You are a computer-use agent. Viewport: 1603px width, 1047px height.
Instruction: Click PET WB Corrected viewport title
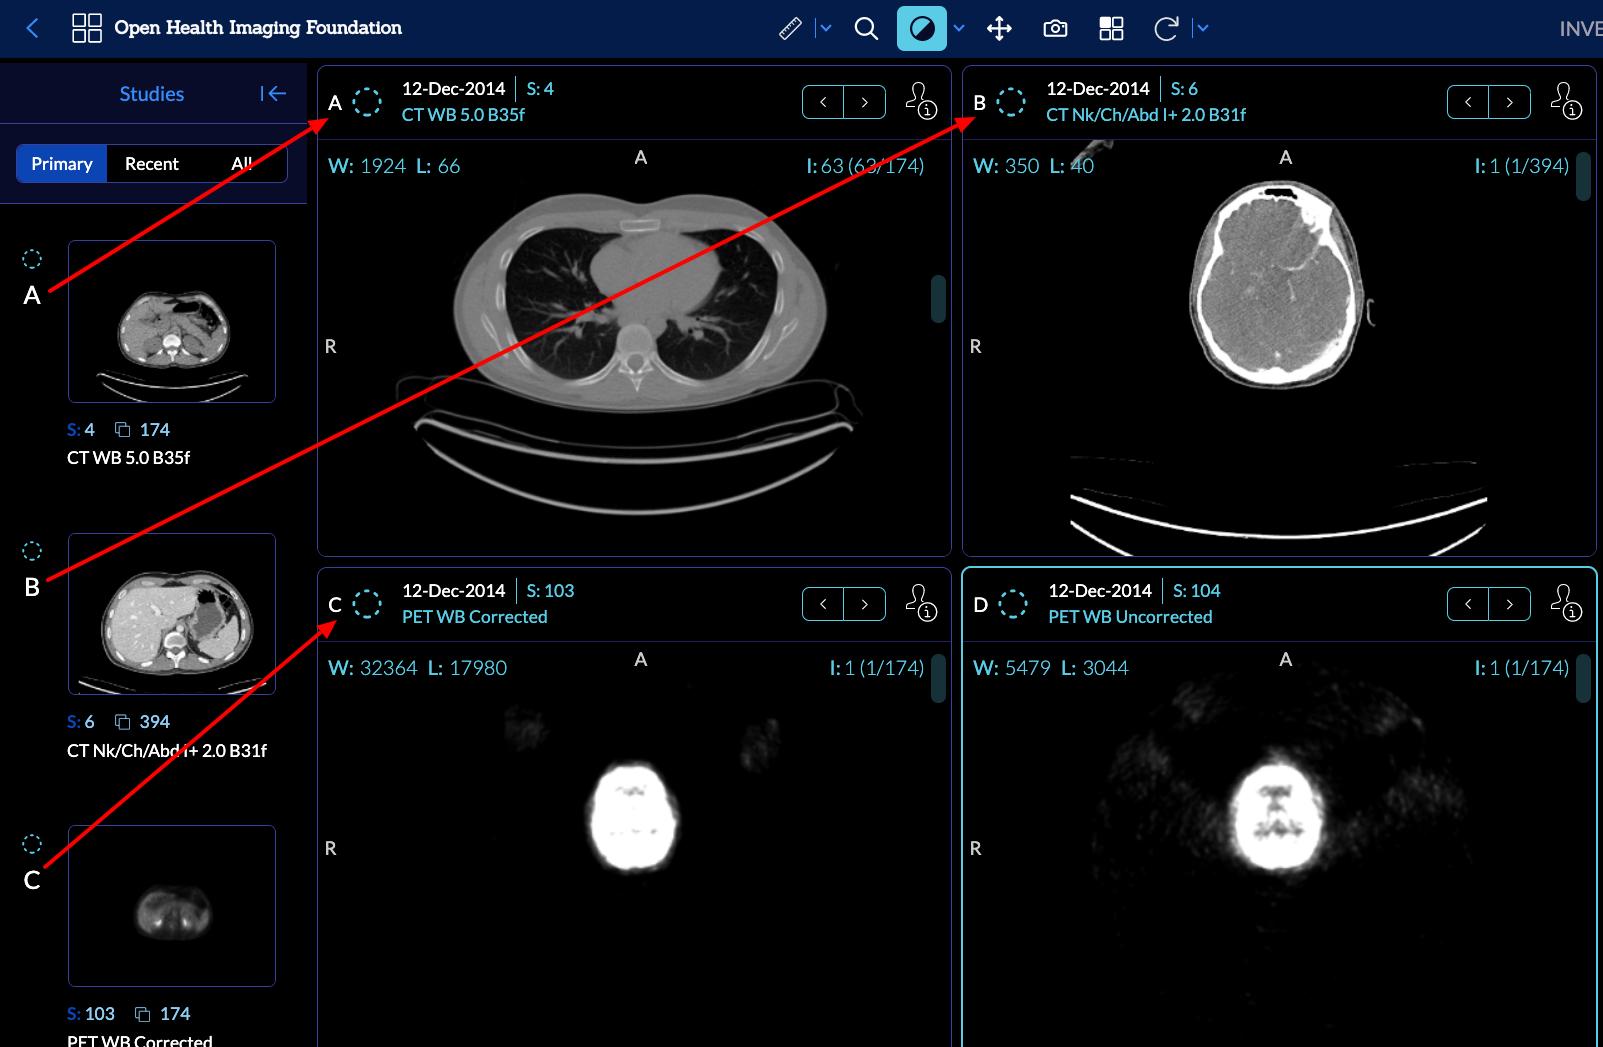tap(475, 617)
